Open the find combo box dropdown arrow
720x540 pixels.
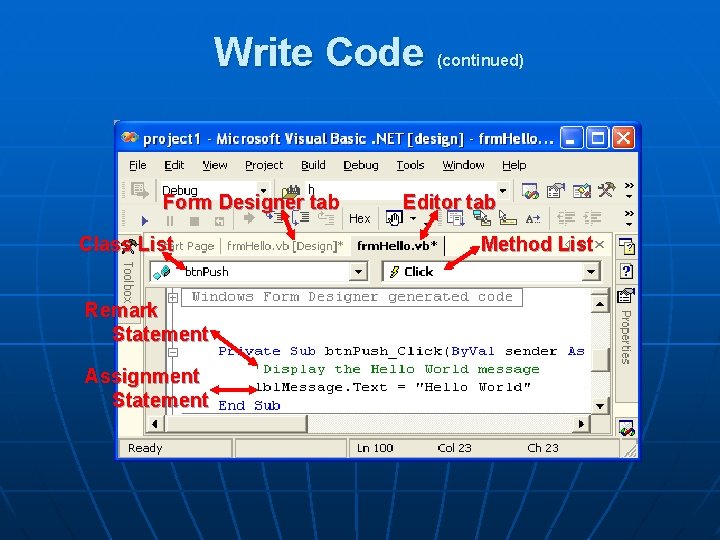(x=503, y=191)
